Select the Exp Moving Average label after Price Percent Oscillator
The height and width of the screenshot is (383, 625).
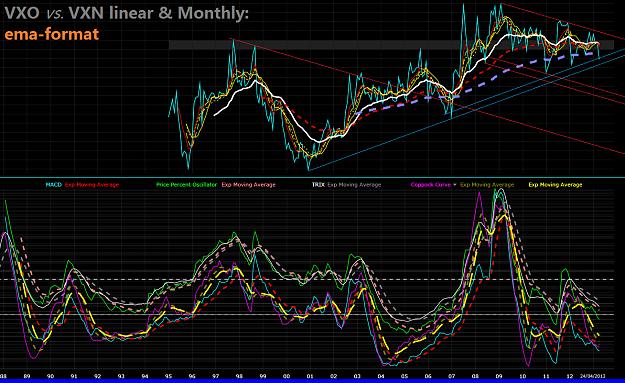pos(248,185)
